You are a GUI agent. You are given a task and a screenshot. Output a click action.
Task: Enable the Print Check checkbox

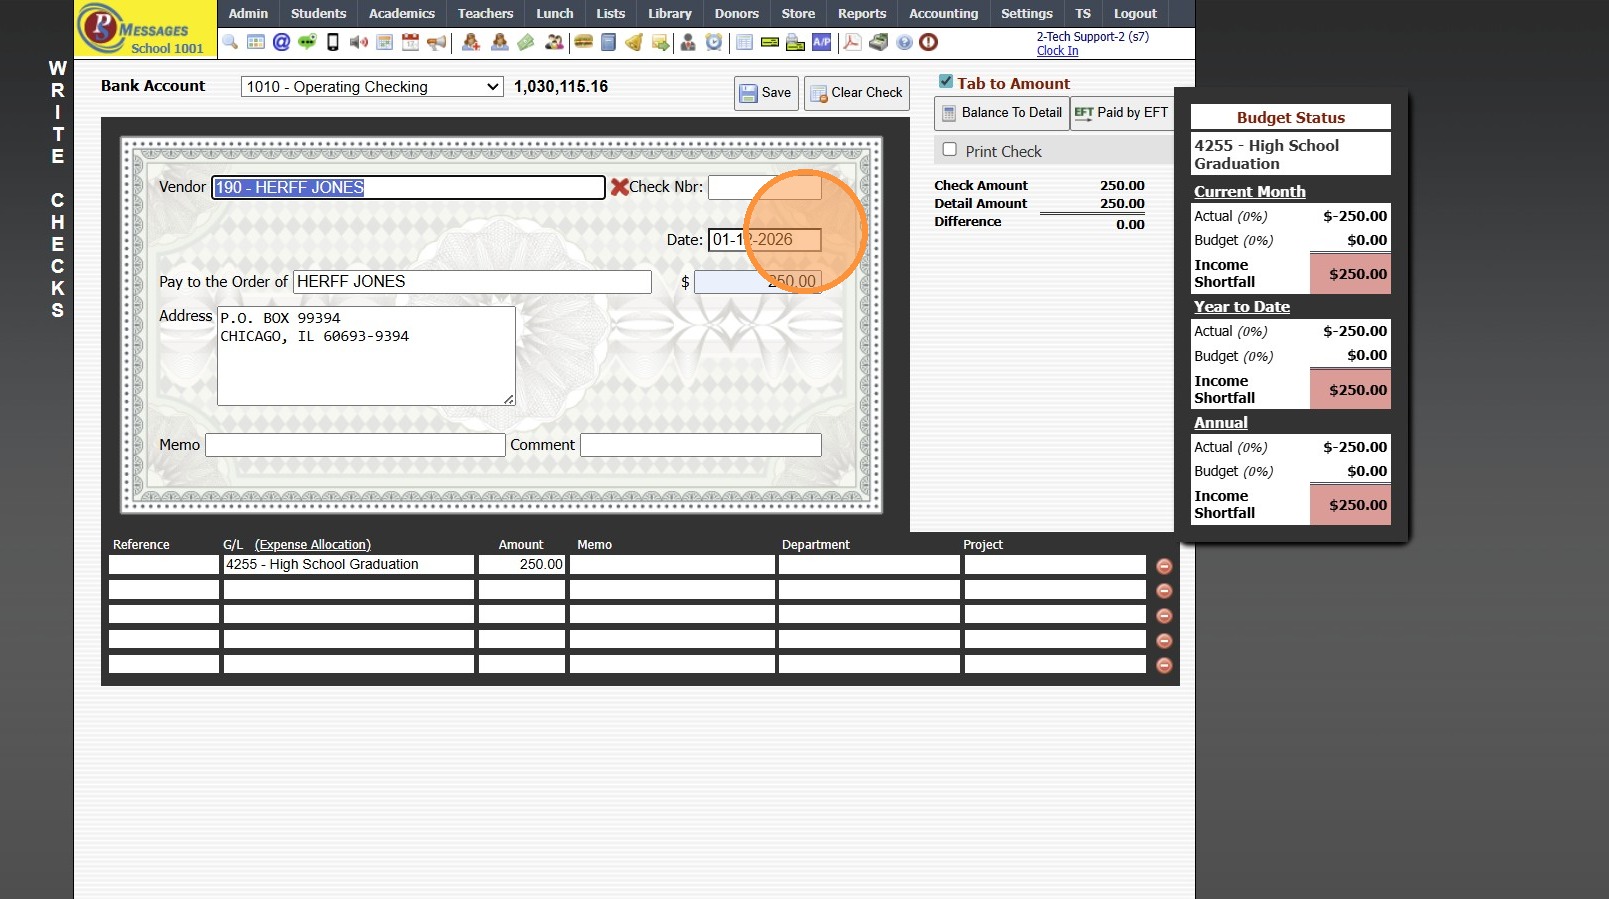tap(949, 150)
